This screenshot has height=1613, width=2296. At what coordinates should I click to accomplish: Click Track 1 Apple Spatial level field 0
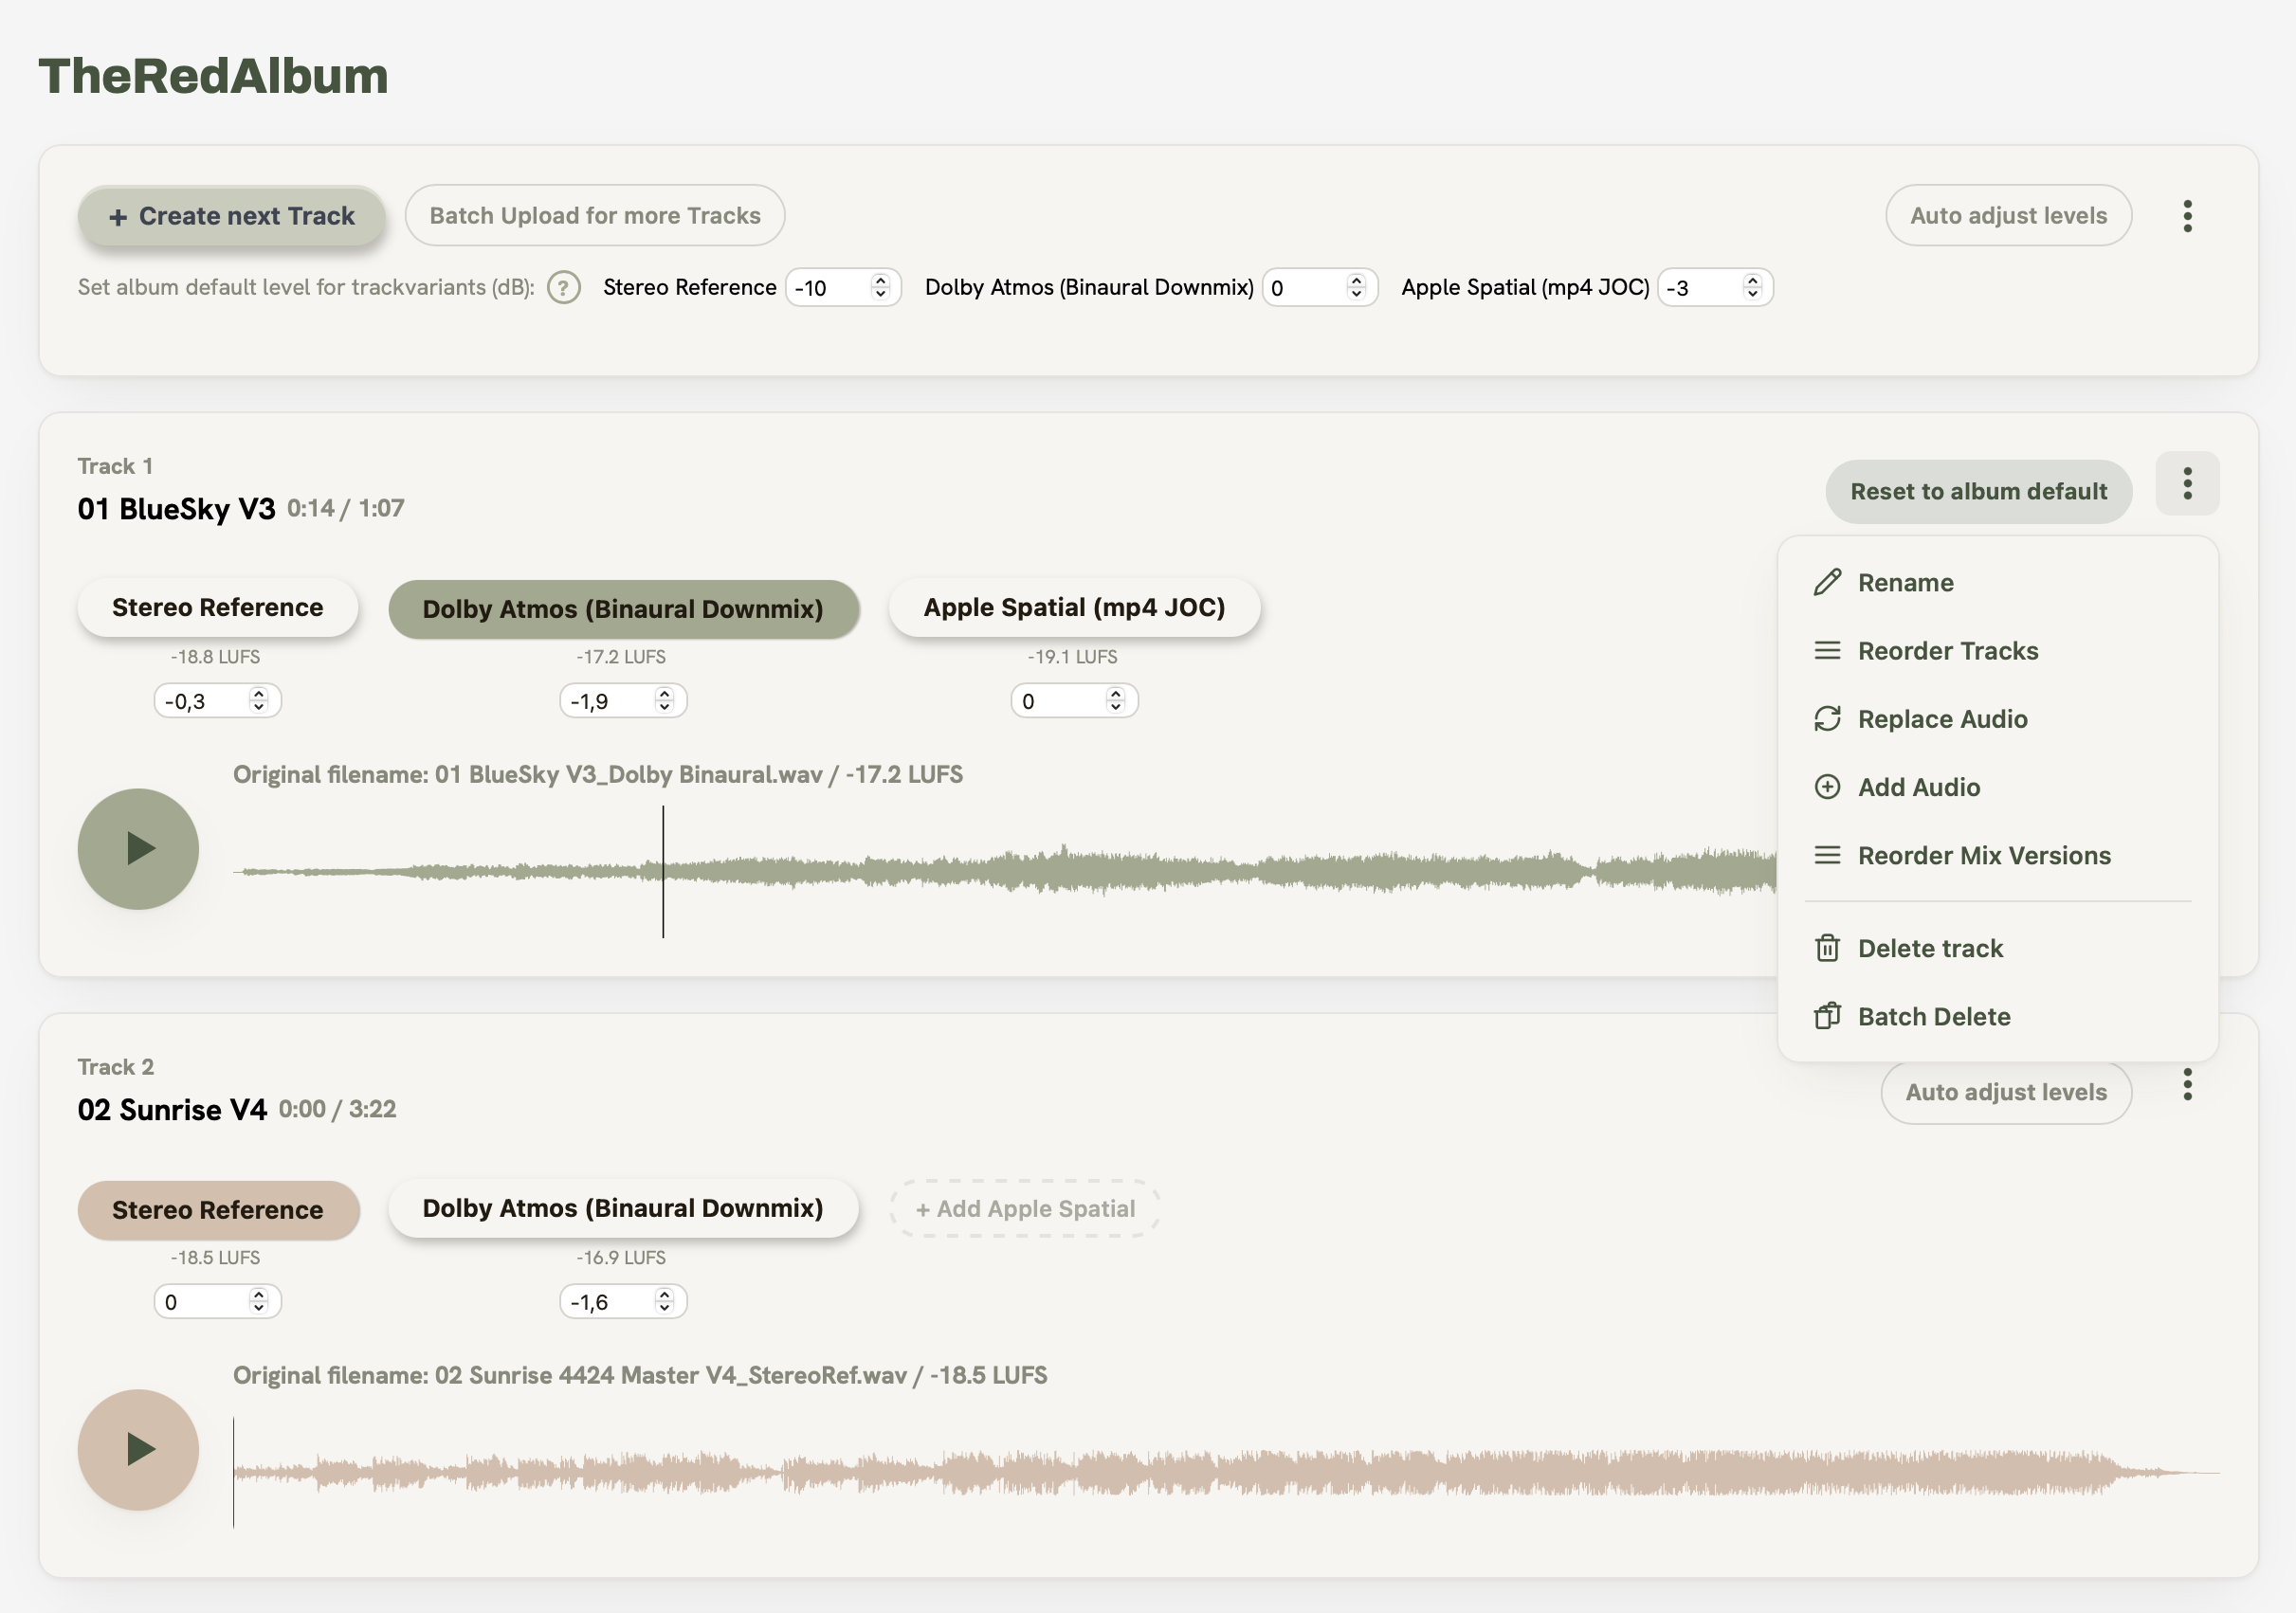tap(1074, 701)
